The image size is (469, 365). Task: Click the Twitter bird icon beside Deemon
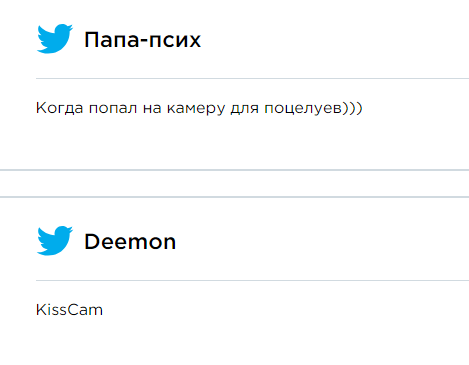coord(55,240)
